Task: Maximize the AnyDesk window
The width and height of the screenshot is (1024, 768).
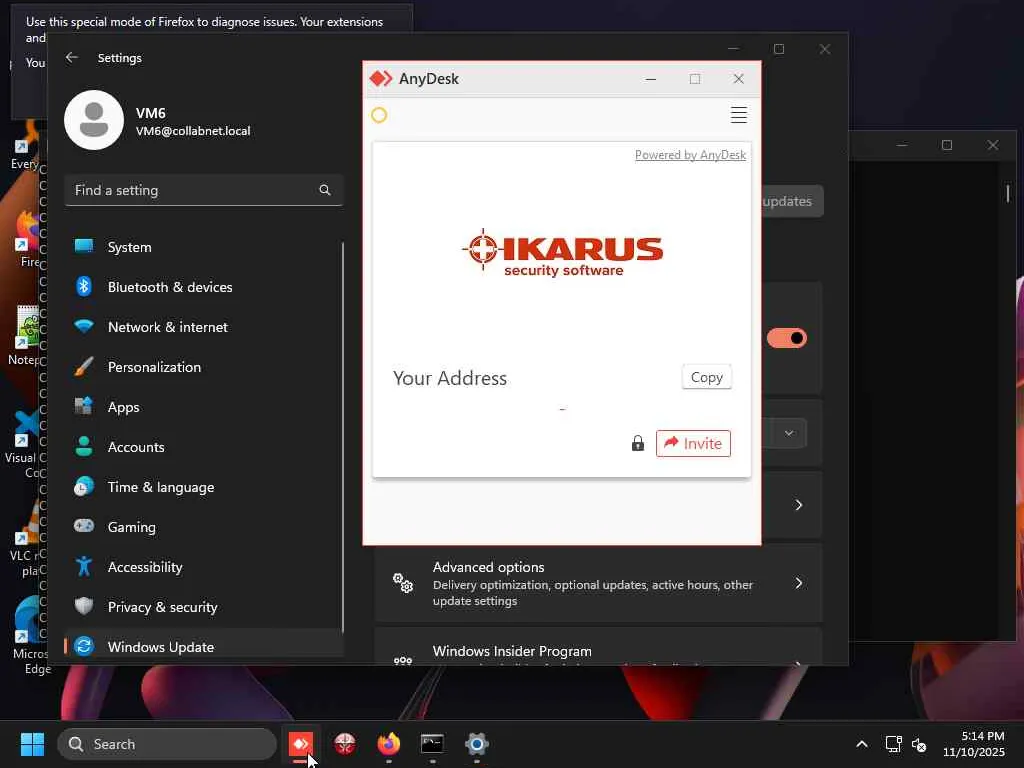Action: (x=695, y=79)
